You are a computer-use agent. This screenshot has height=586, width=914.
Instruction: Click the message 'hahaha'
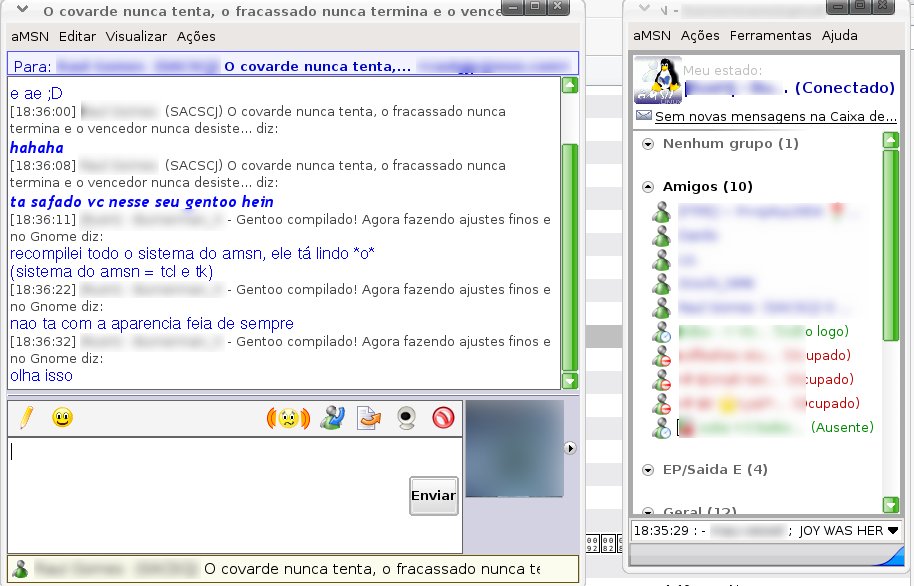37,148
